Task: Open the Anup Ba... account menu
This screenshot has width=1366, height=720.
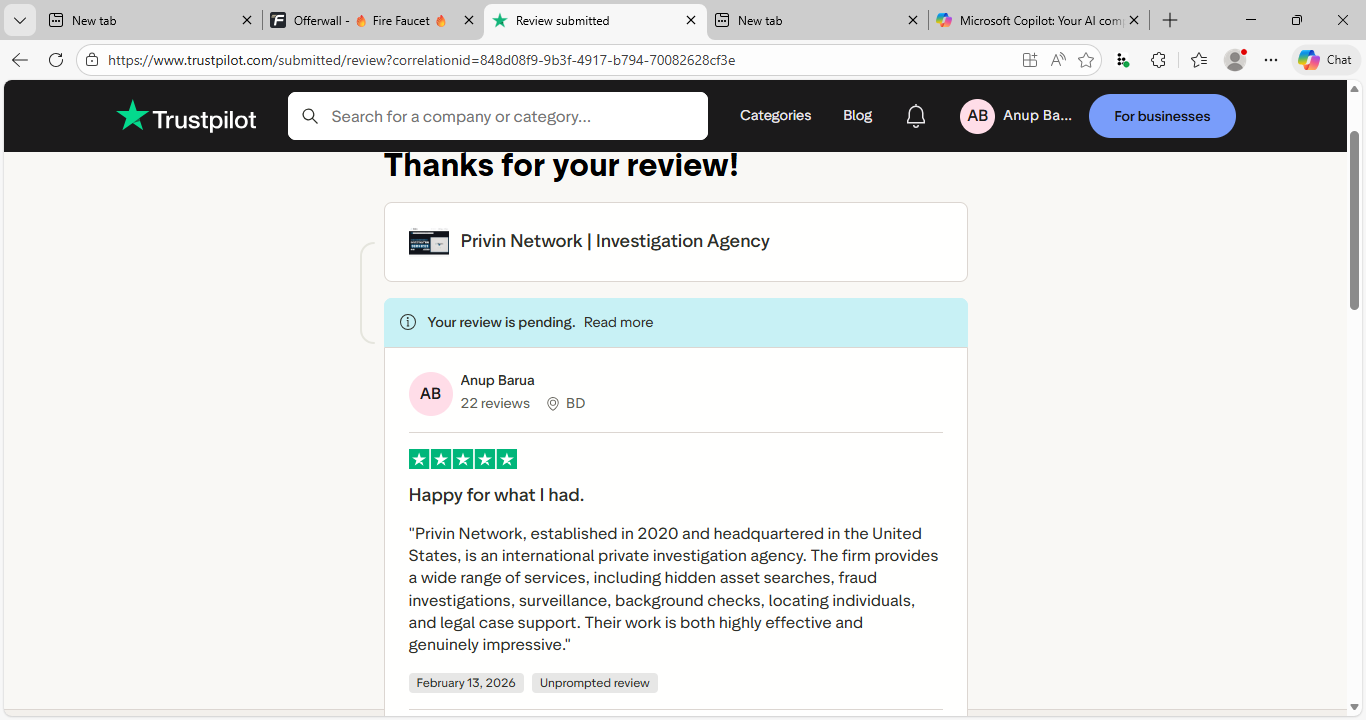Action: point(1037,116)
